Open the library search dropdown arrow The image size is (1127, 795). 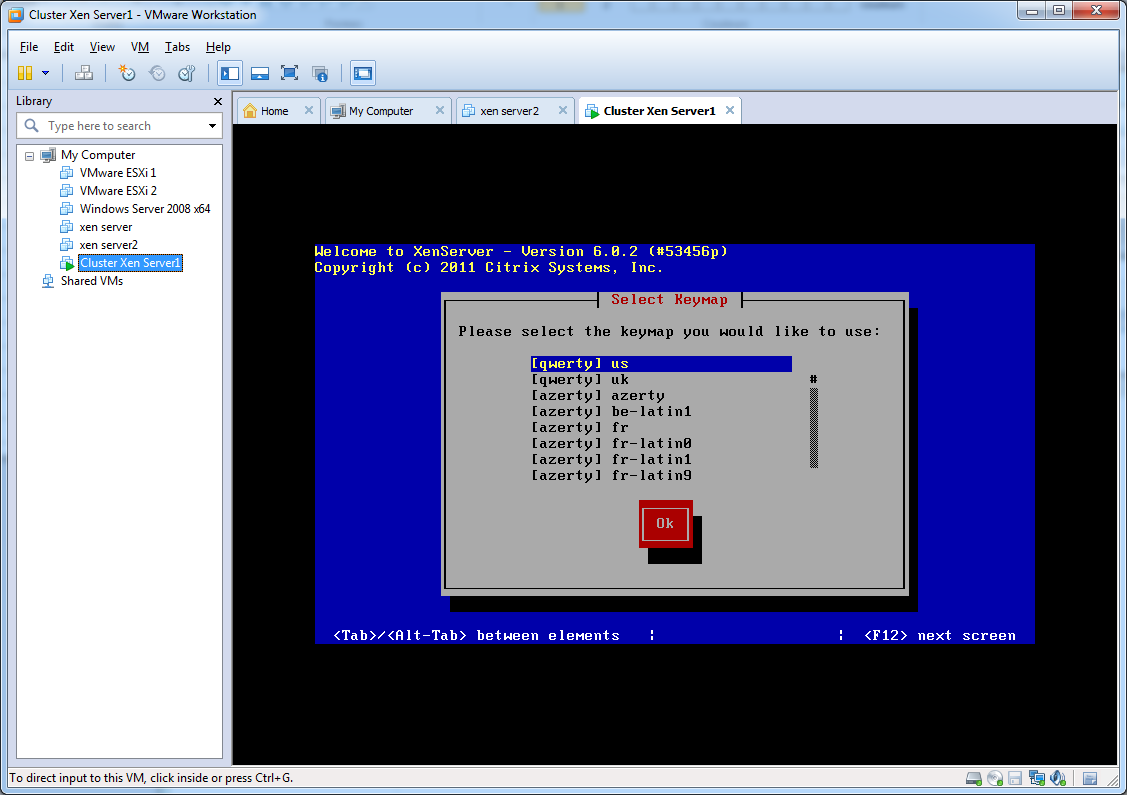point(212,126)
